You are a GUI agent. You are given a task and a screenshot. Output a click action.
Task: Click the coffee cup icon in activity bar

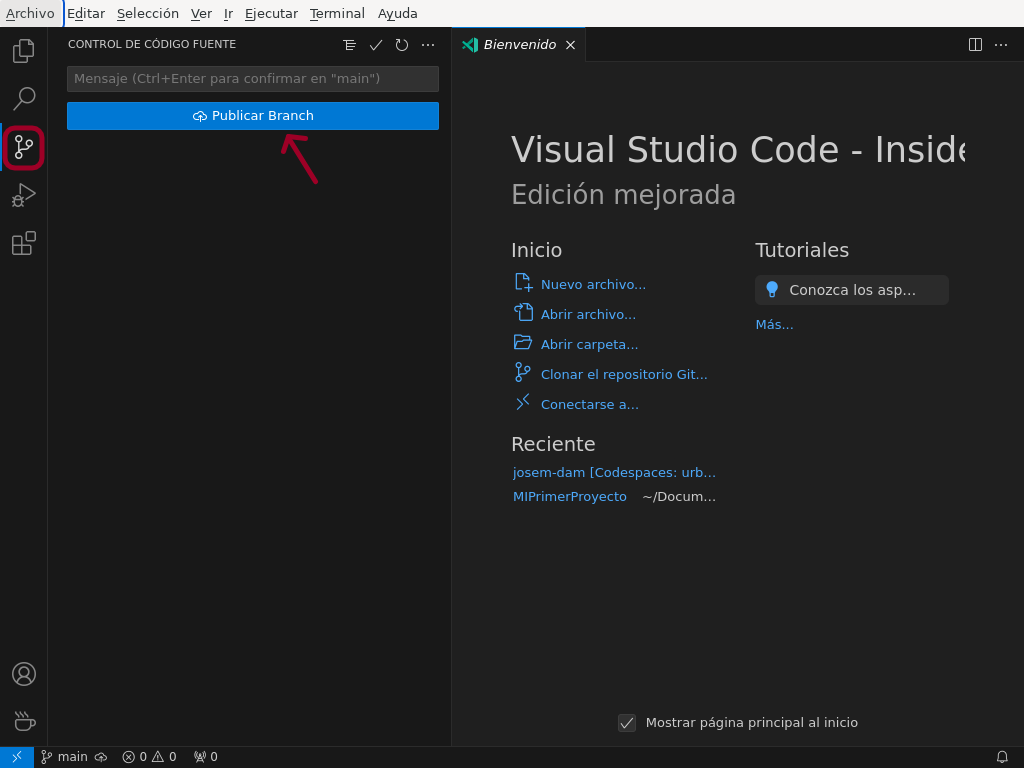24,722
